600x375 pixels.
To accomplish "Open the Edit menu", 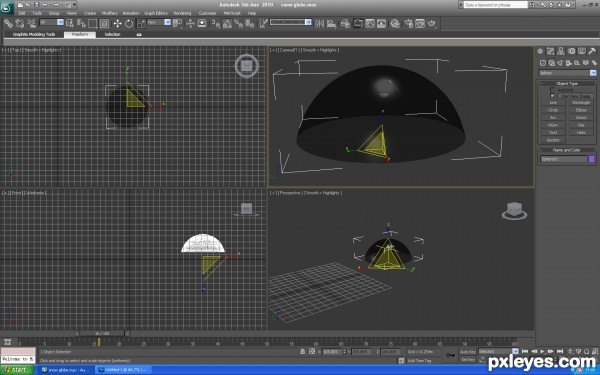I will click(22, 13).
